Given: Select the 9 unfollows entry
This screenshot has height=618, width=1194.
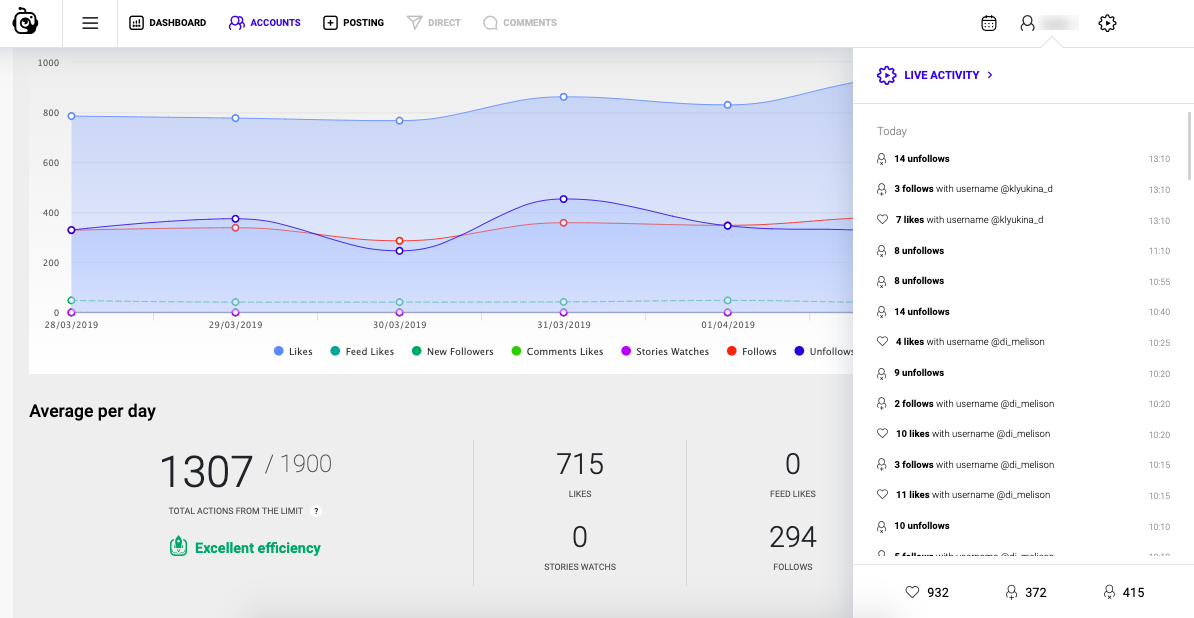Looking at the screenshot, I should pos(1023,373).
